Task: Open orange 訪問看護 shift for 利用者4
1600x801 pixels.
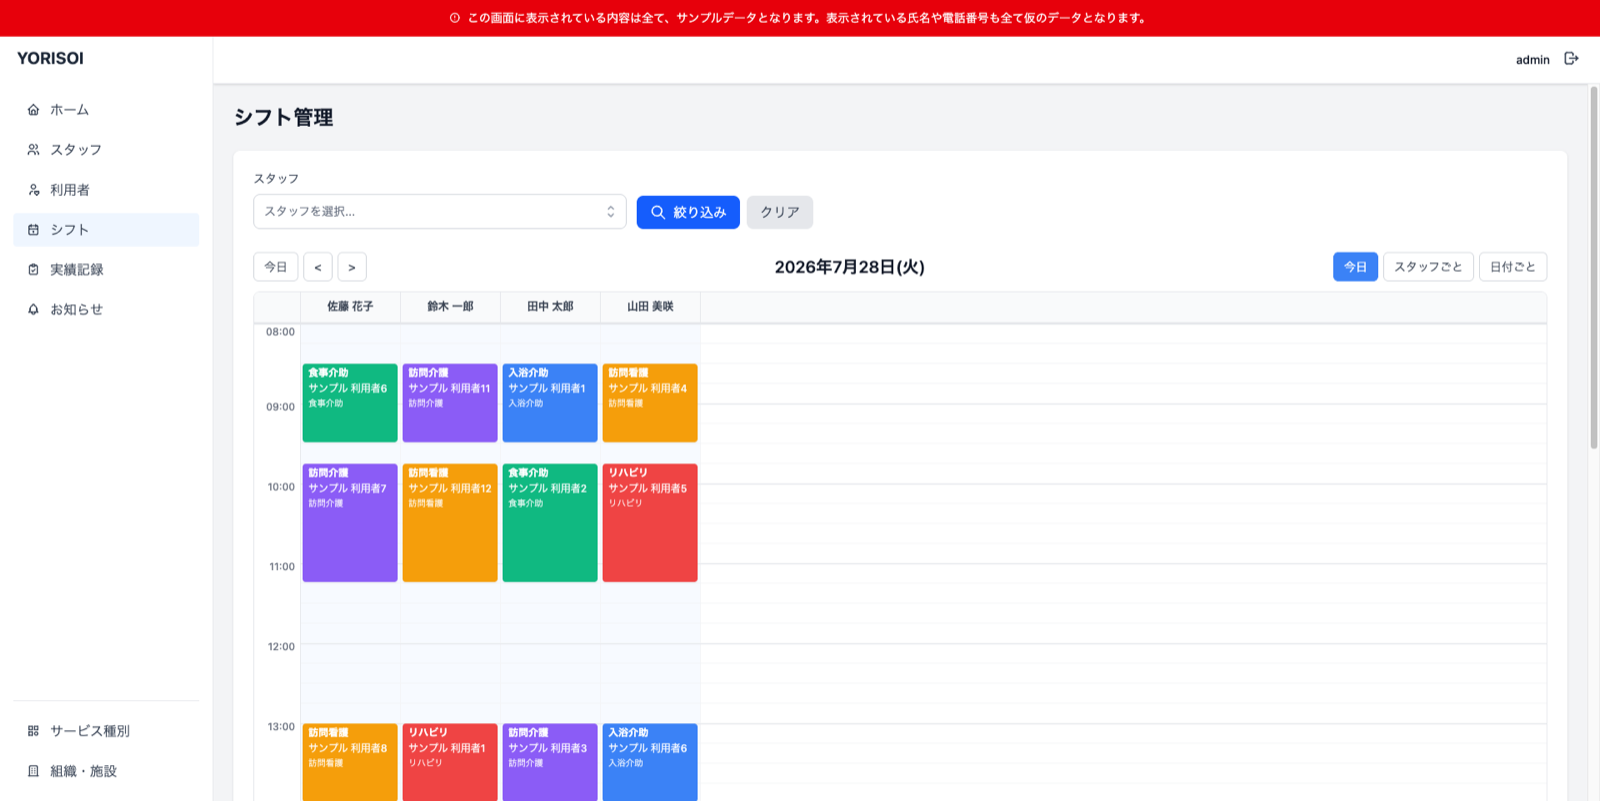Action: click(650, 403)
